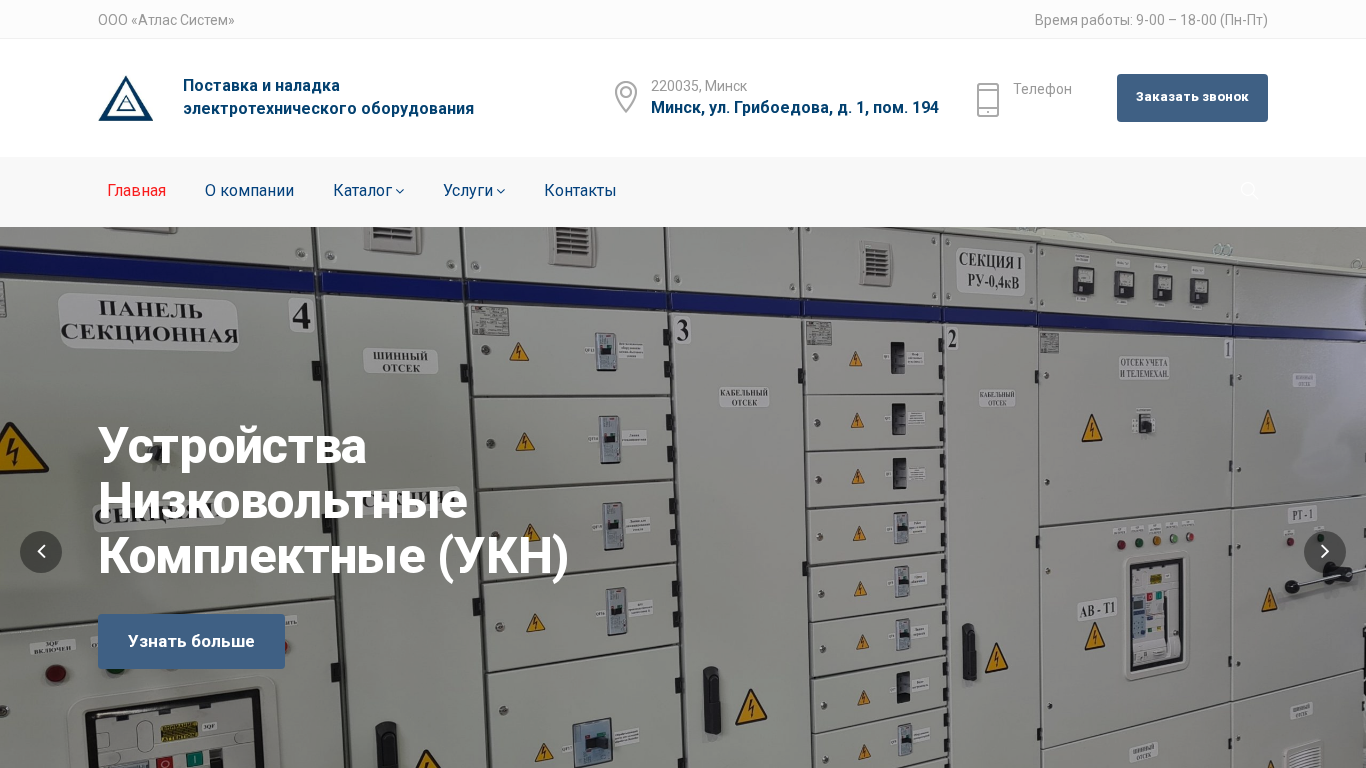Screen dimensions: 1366x768
Task: Click the Заказать звонок button
Action: click(1192, 98)
